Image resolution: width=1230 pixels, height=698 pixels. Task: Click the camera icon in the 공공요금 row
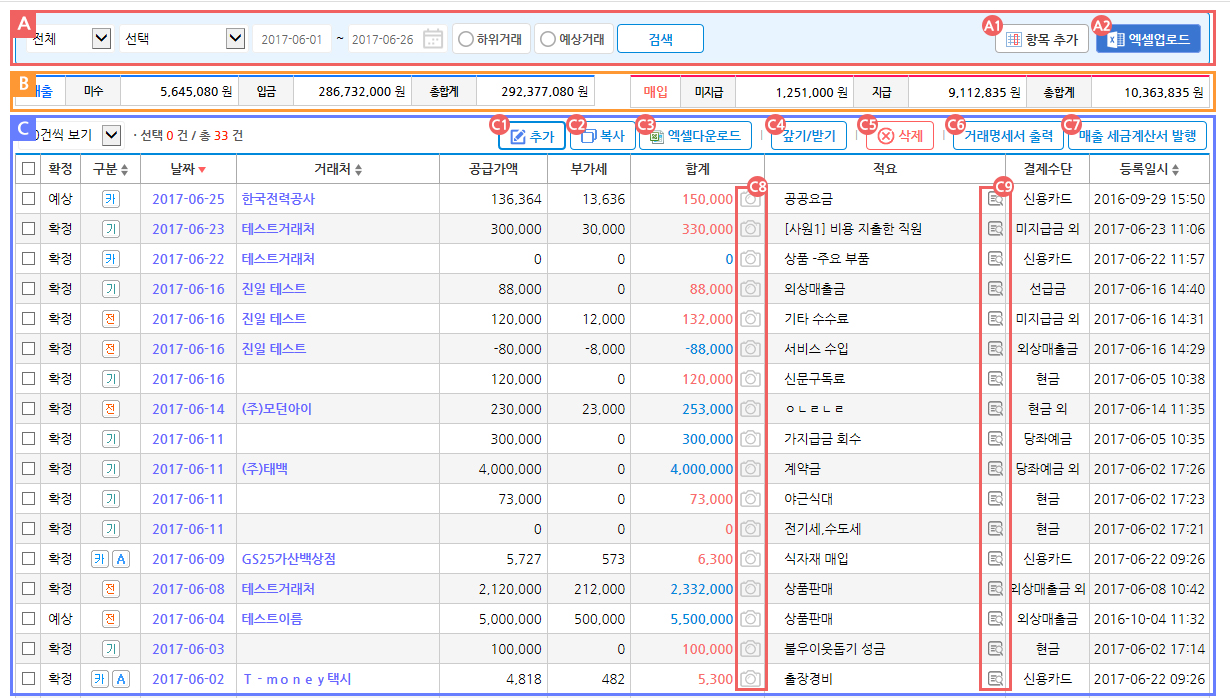pos(751,199)
